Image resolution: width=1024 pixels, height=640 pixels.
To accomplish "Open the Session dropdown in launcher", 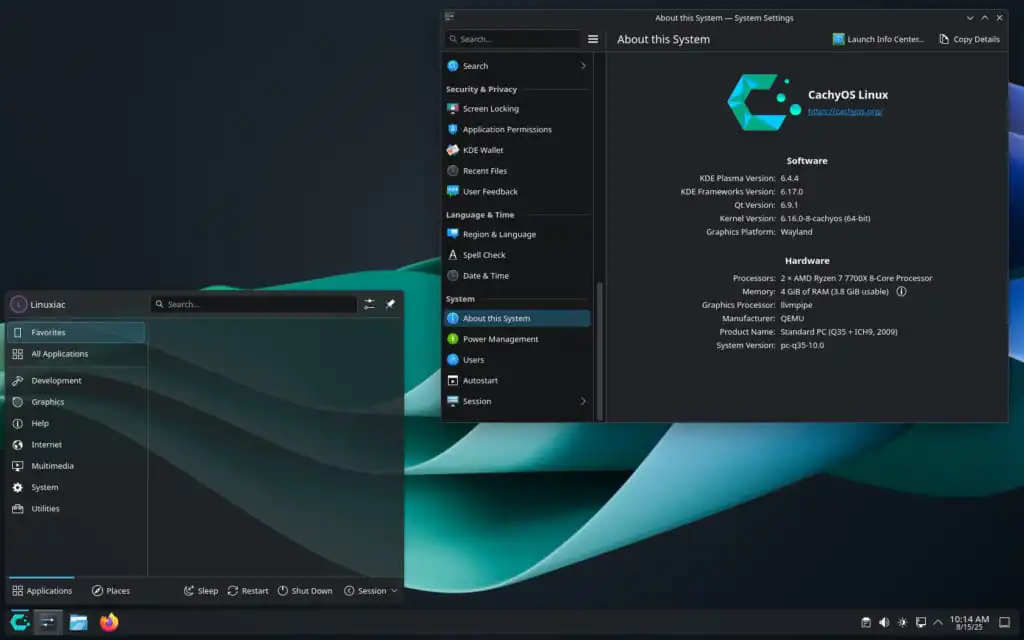I will coord(371,591).
